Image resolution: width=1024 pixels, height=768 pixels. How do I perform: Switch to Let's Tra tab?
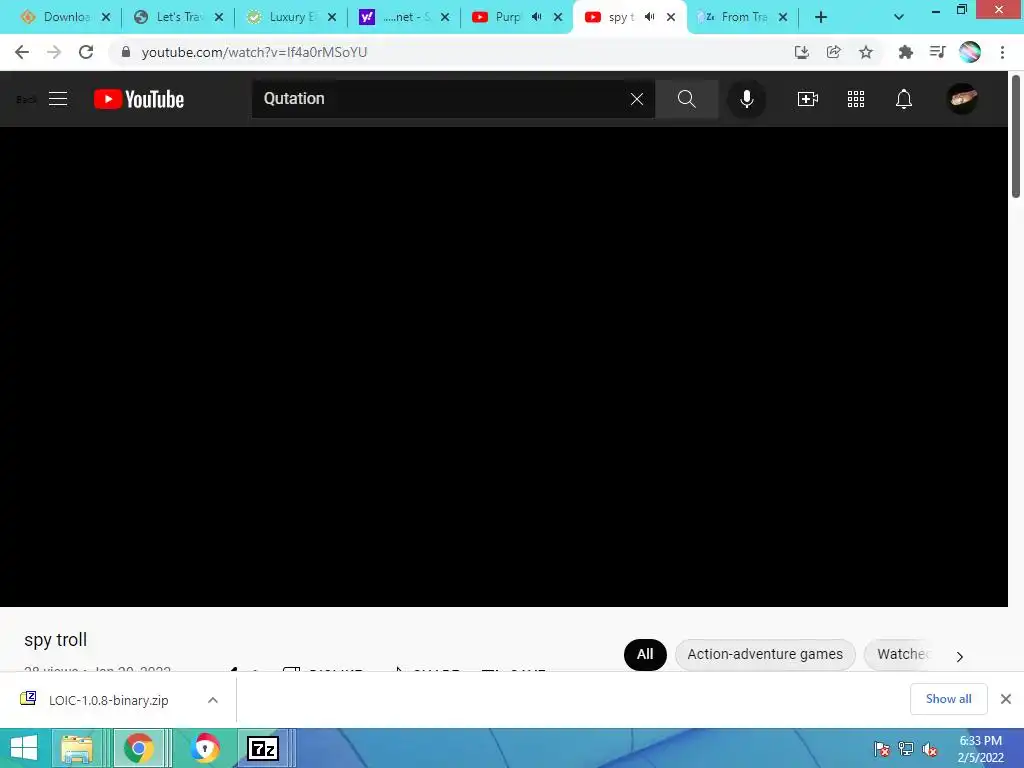[x=178, y=17]
